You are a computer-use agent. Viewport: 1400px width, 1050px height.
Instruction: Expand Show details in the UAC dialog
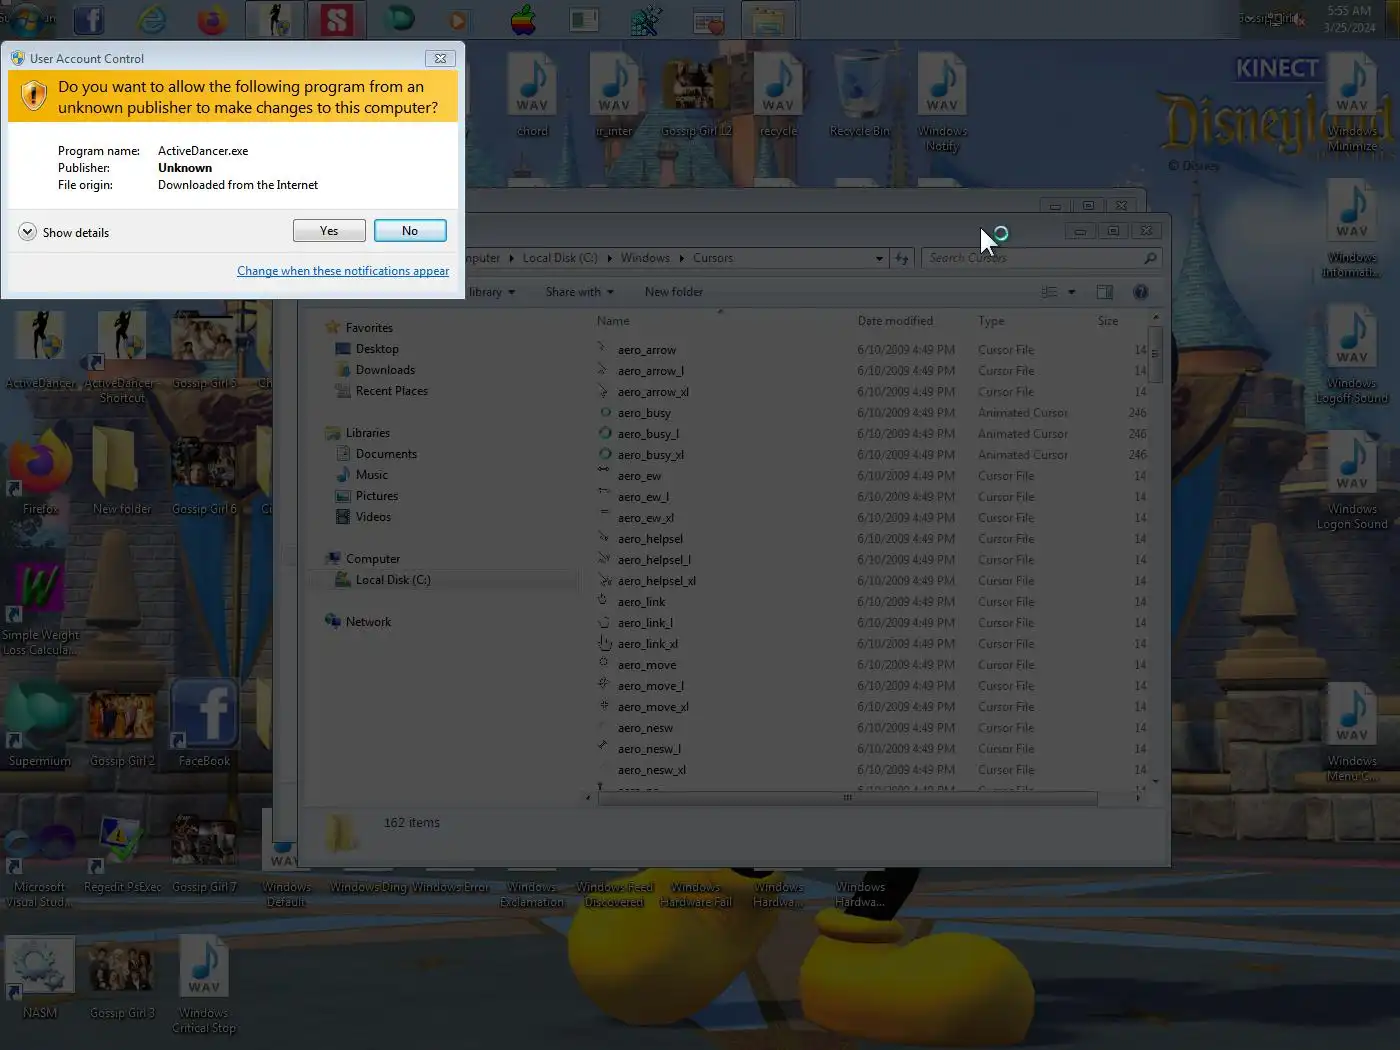[x=64, y=232]
